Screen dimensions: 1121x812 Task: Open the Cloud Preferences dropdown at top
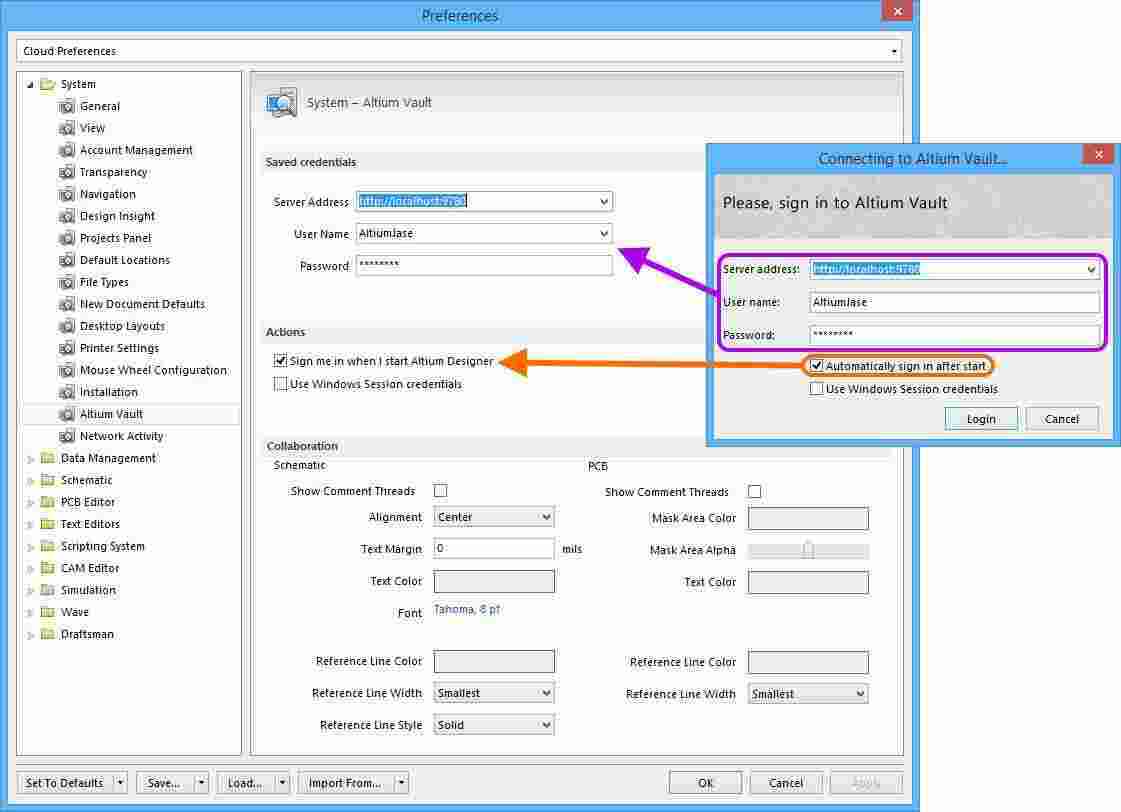[x=893, y=51]
